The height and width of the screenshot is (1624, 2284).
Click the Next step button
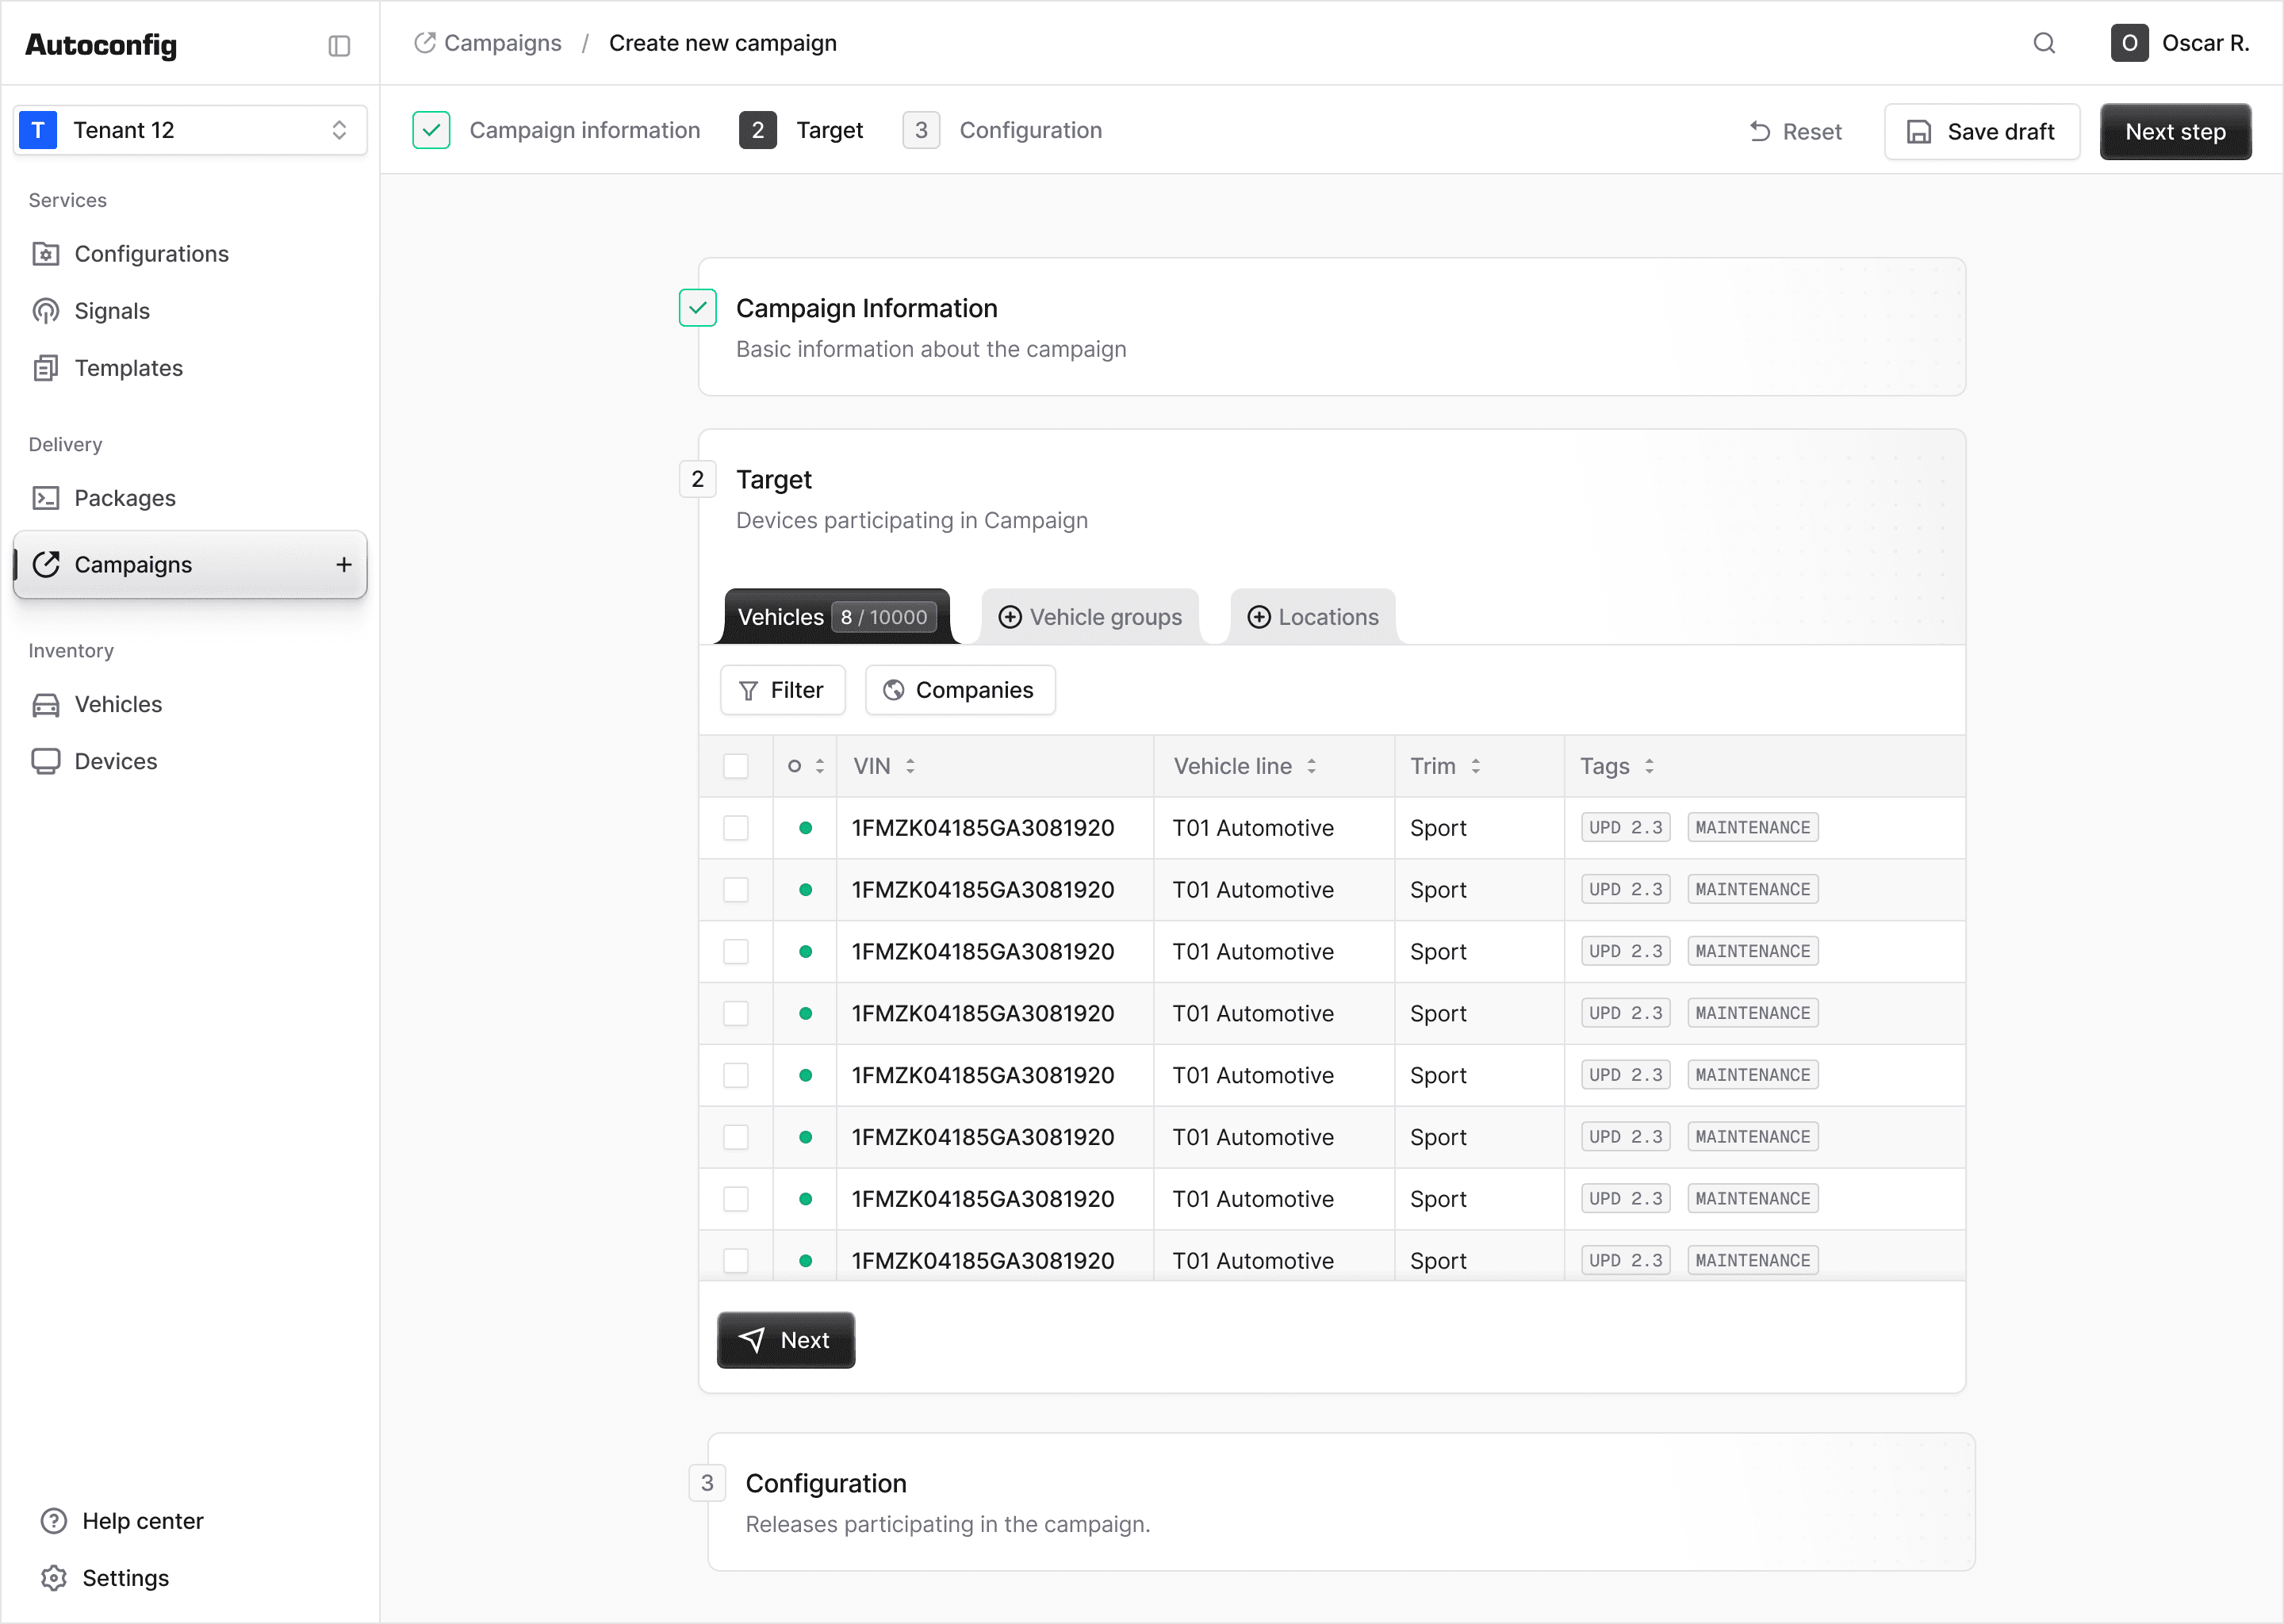tap(2175, 131)
